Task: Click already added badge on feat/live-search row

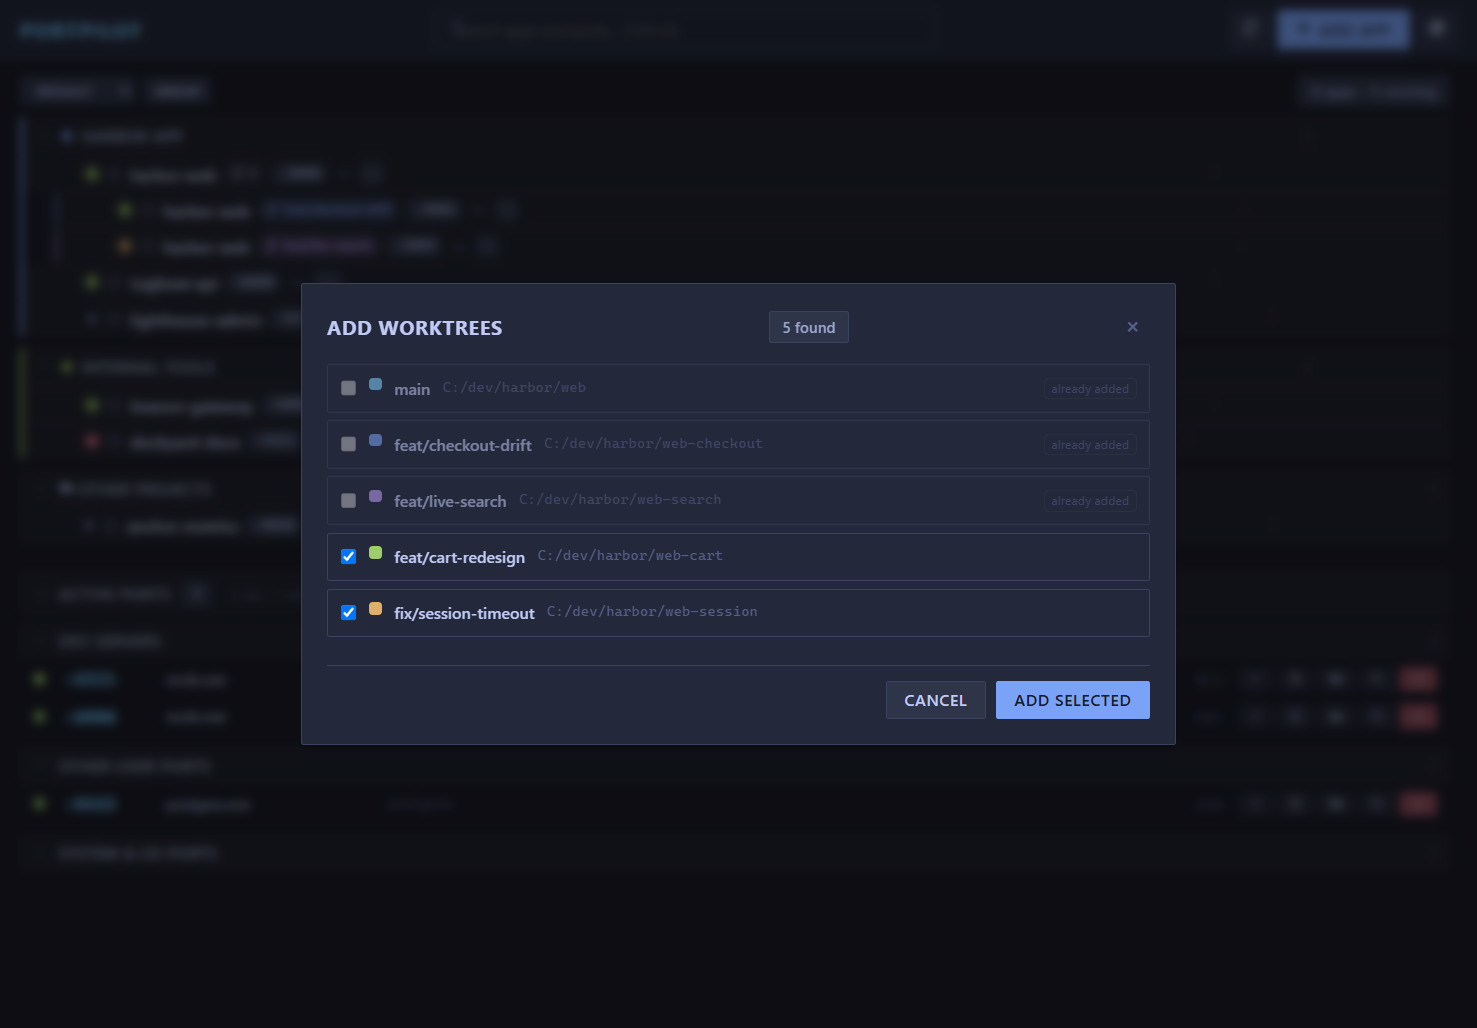Action: click(1090, 501)
